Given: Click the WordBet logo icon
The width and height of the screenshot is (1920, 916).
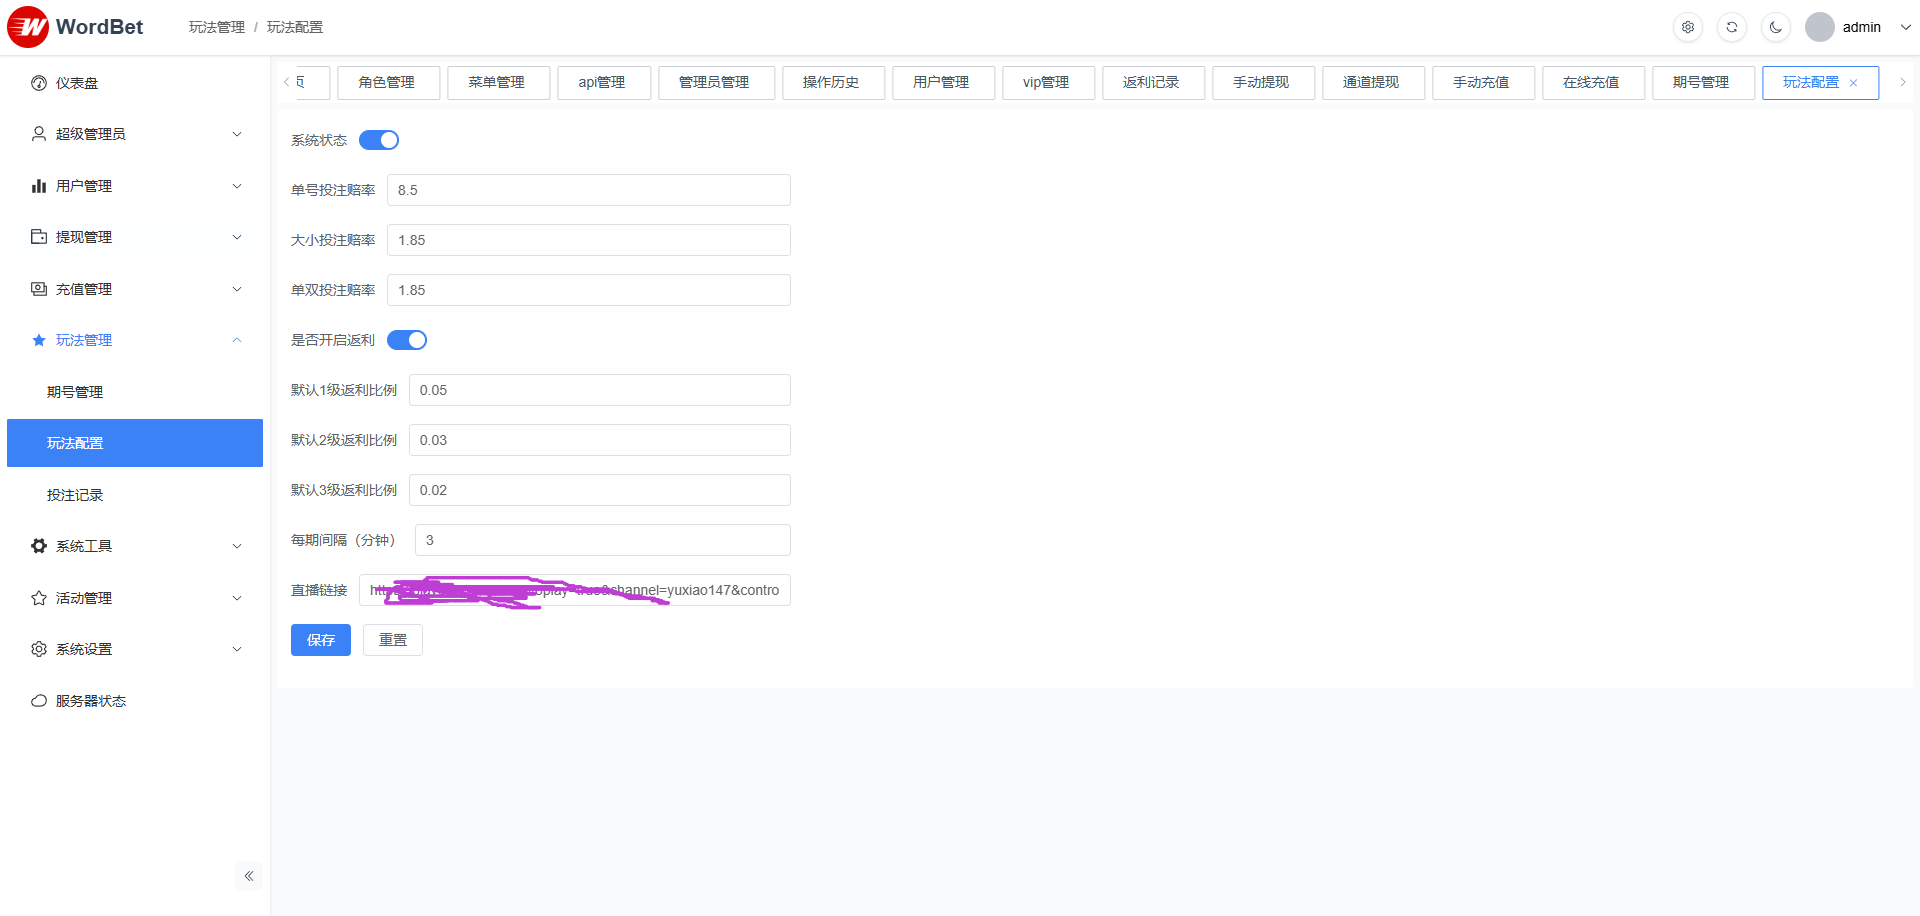Looking at the screenshot, I should point(28,27).
